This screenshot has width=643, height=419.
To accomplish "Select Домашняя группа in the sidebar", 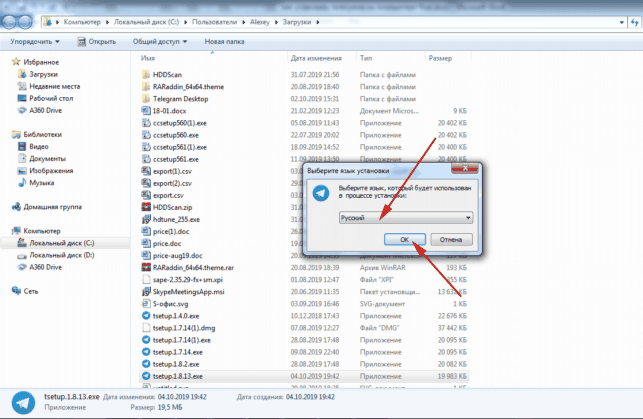I will point(52,207).
